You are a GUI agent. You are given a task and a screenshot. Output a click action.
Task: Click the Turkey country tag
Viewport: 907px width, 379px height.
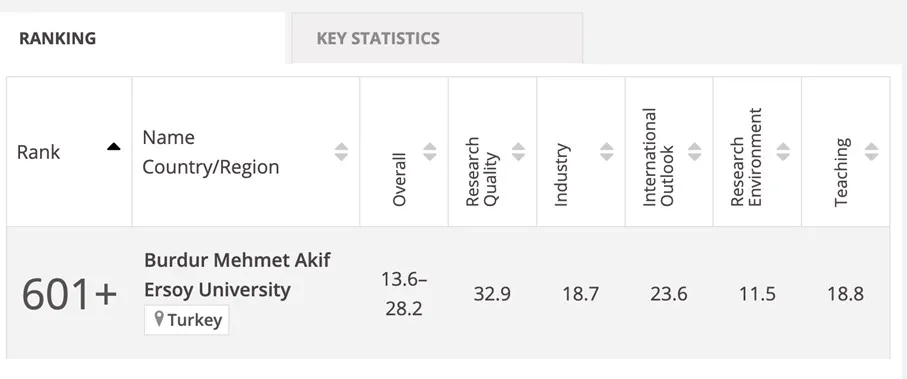coord(187,320)
